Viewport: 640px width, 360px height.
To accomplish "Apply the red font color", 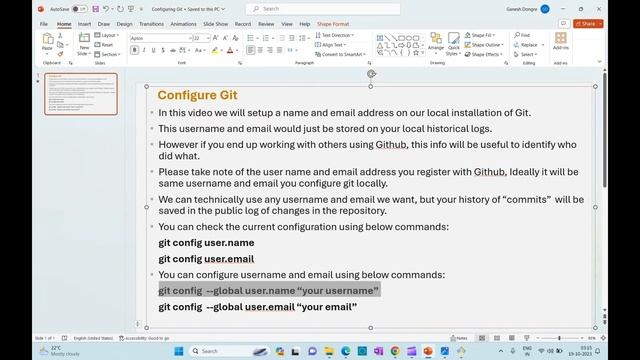I will pos(230,50).
